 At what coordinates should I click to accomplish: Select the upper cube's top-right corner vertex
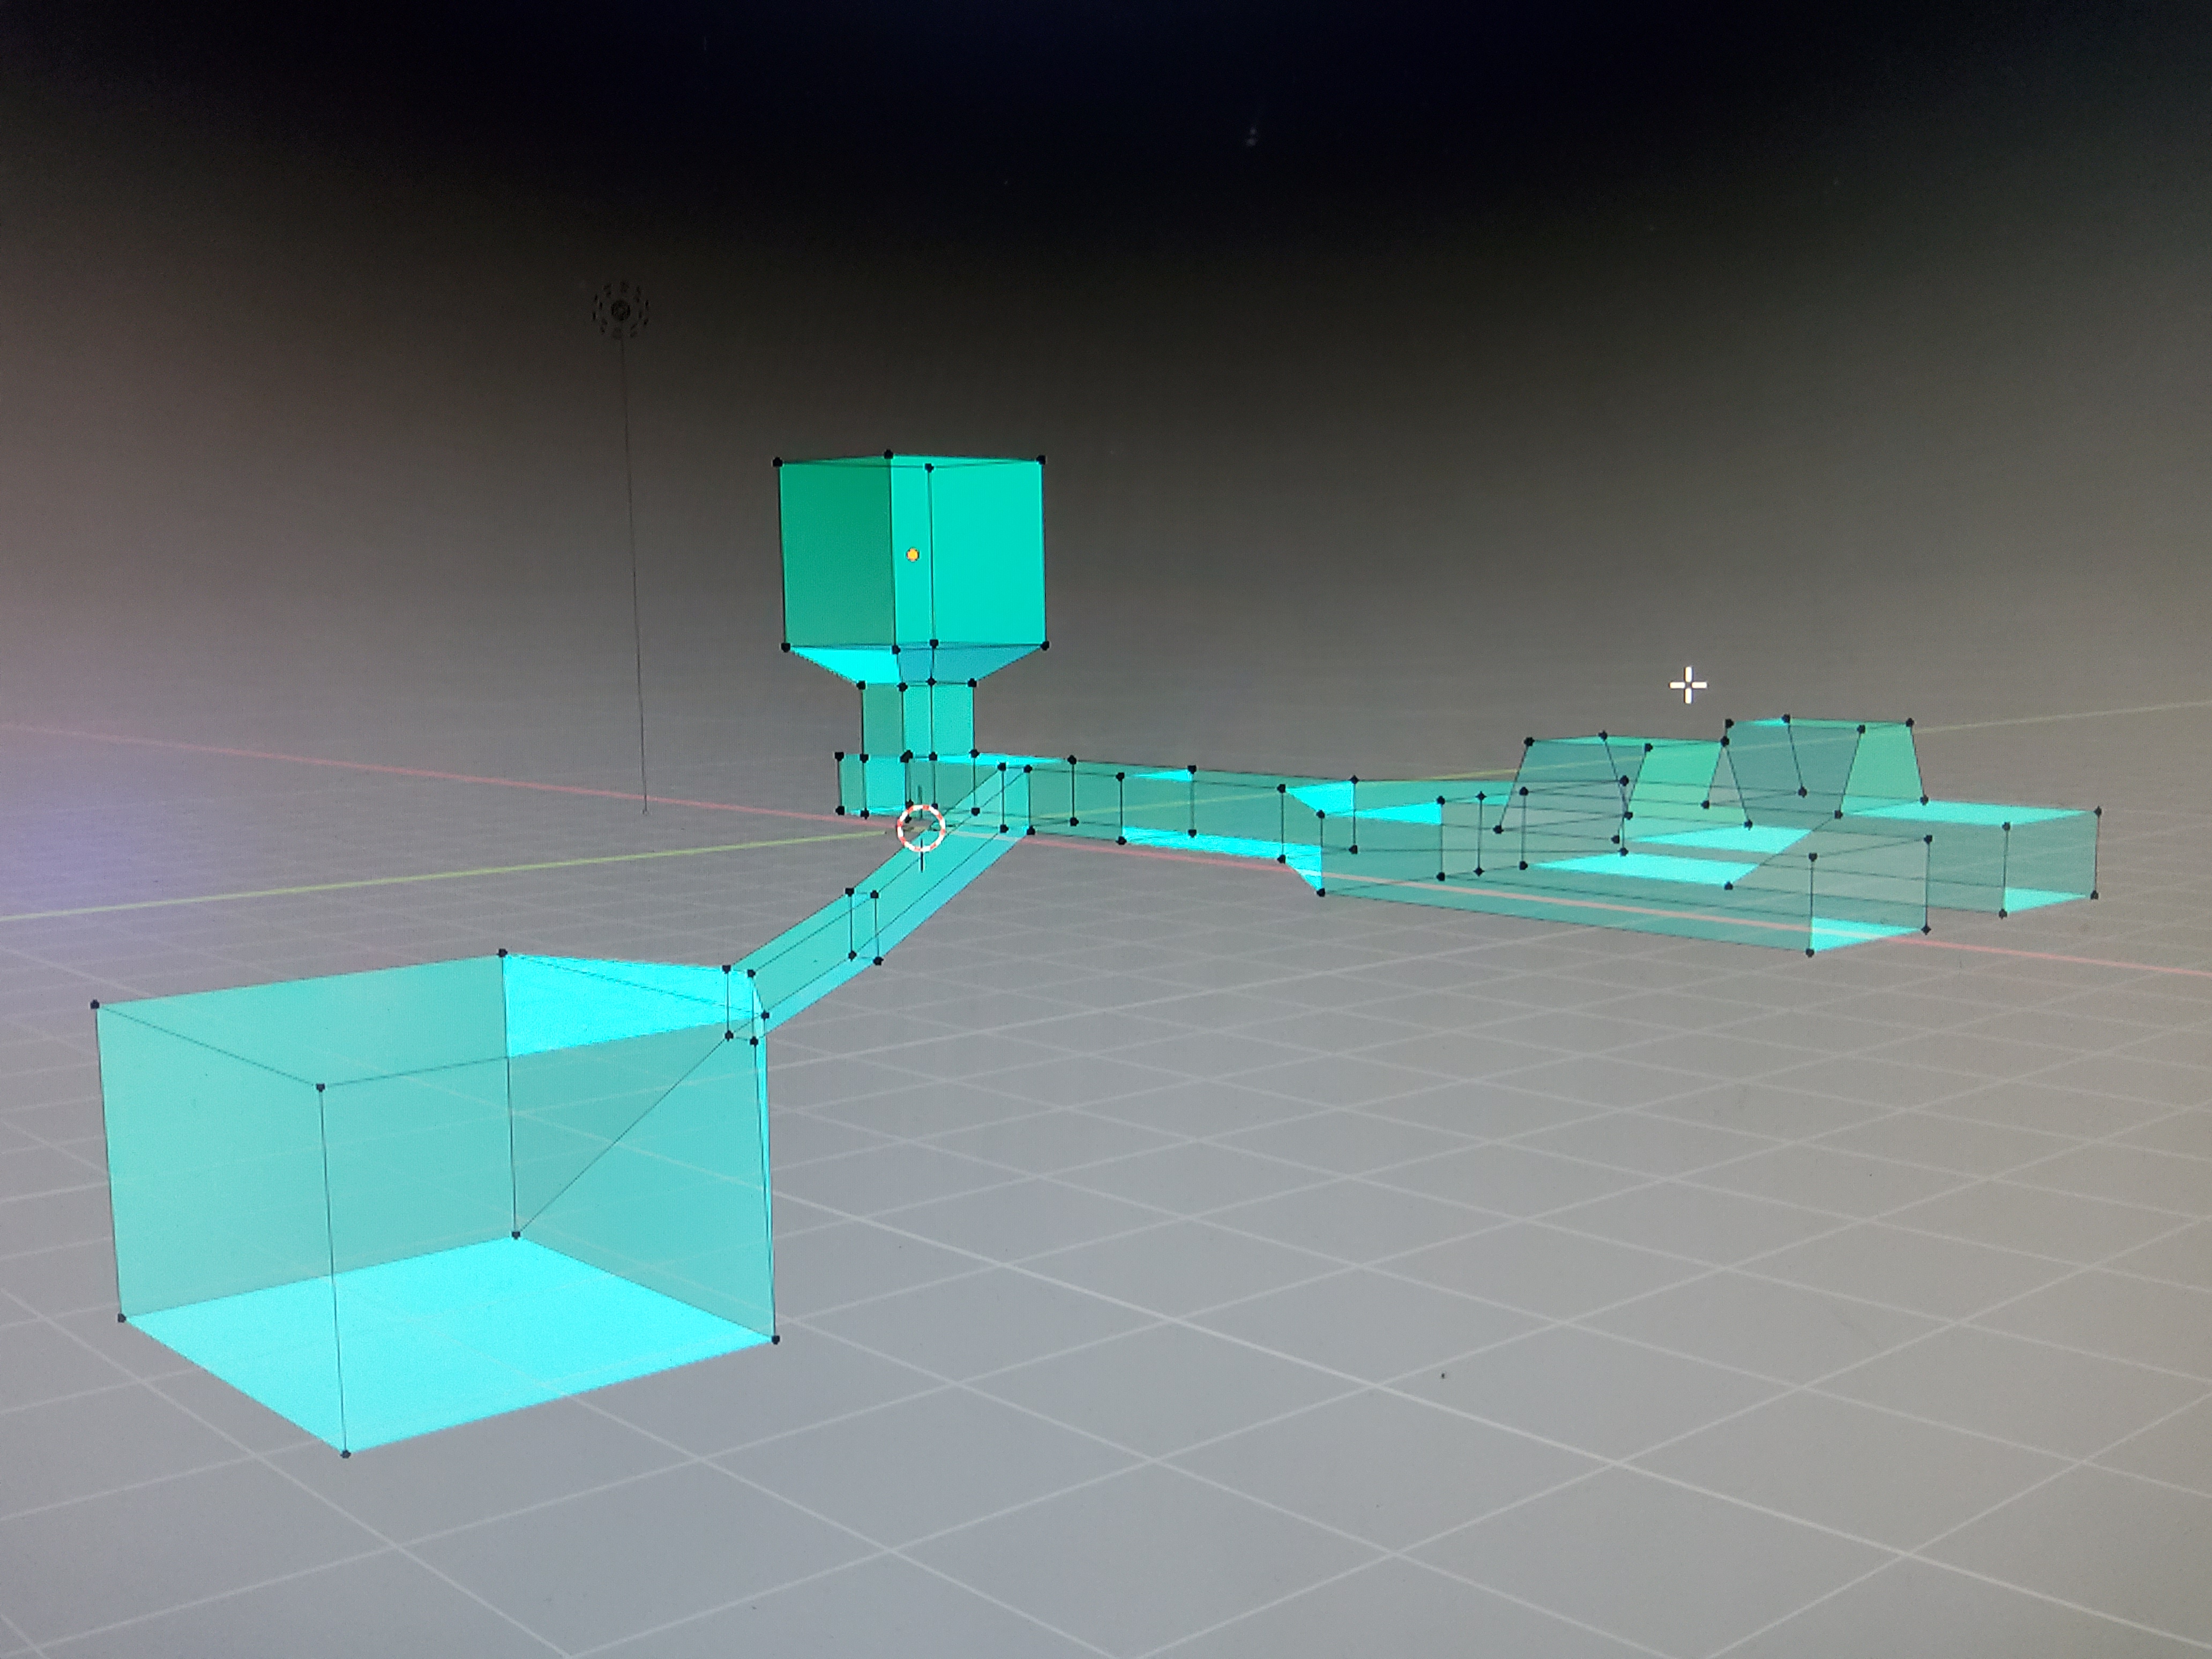click(x=1041, y=460)
